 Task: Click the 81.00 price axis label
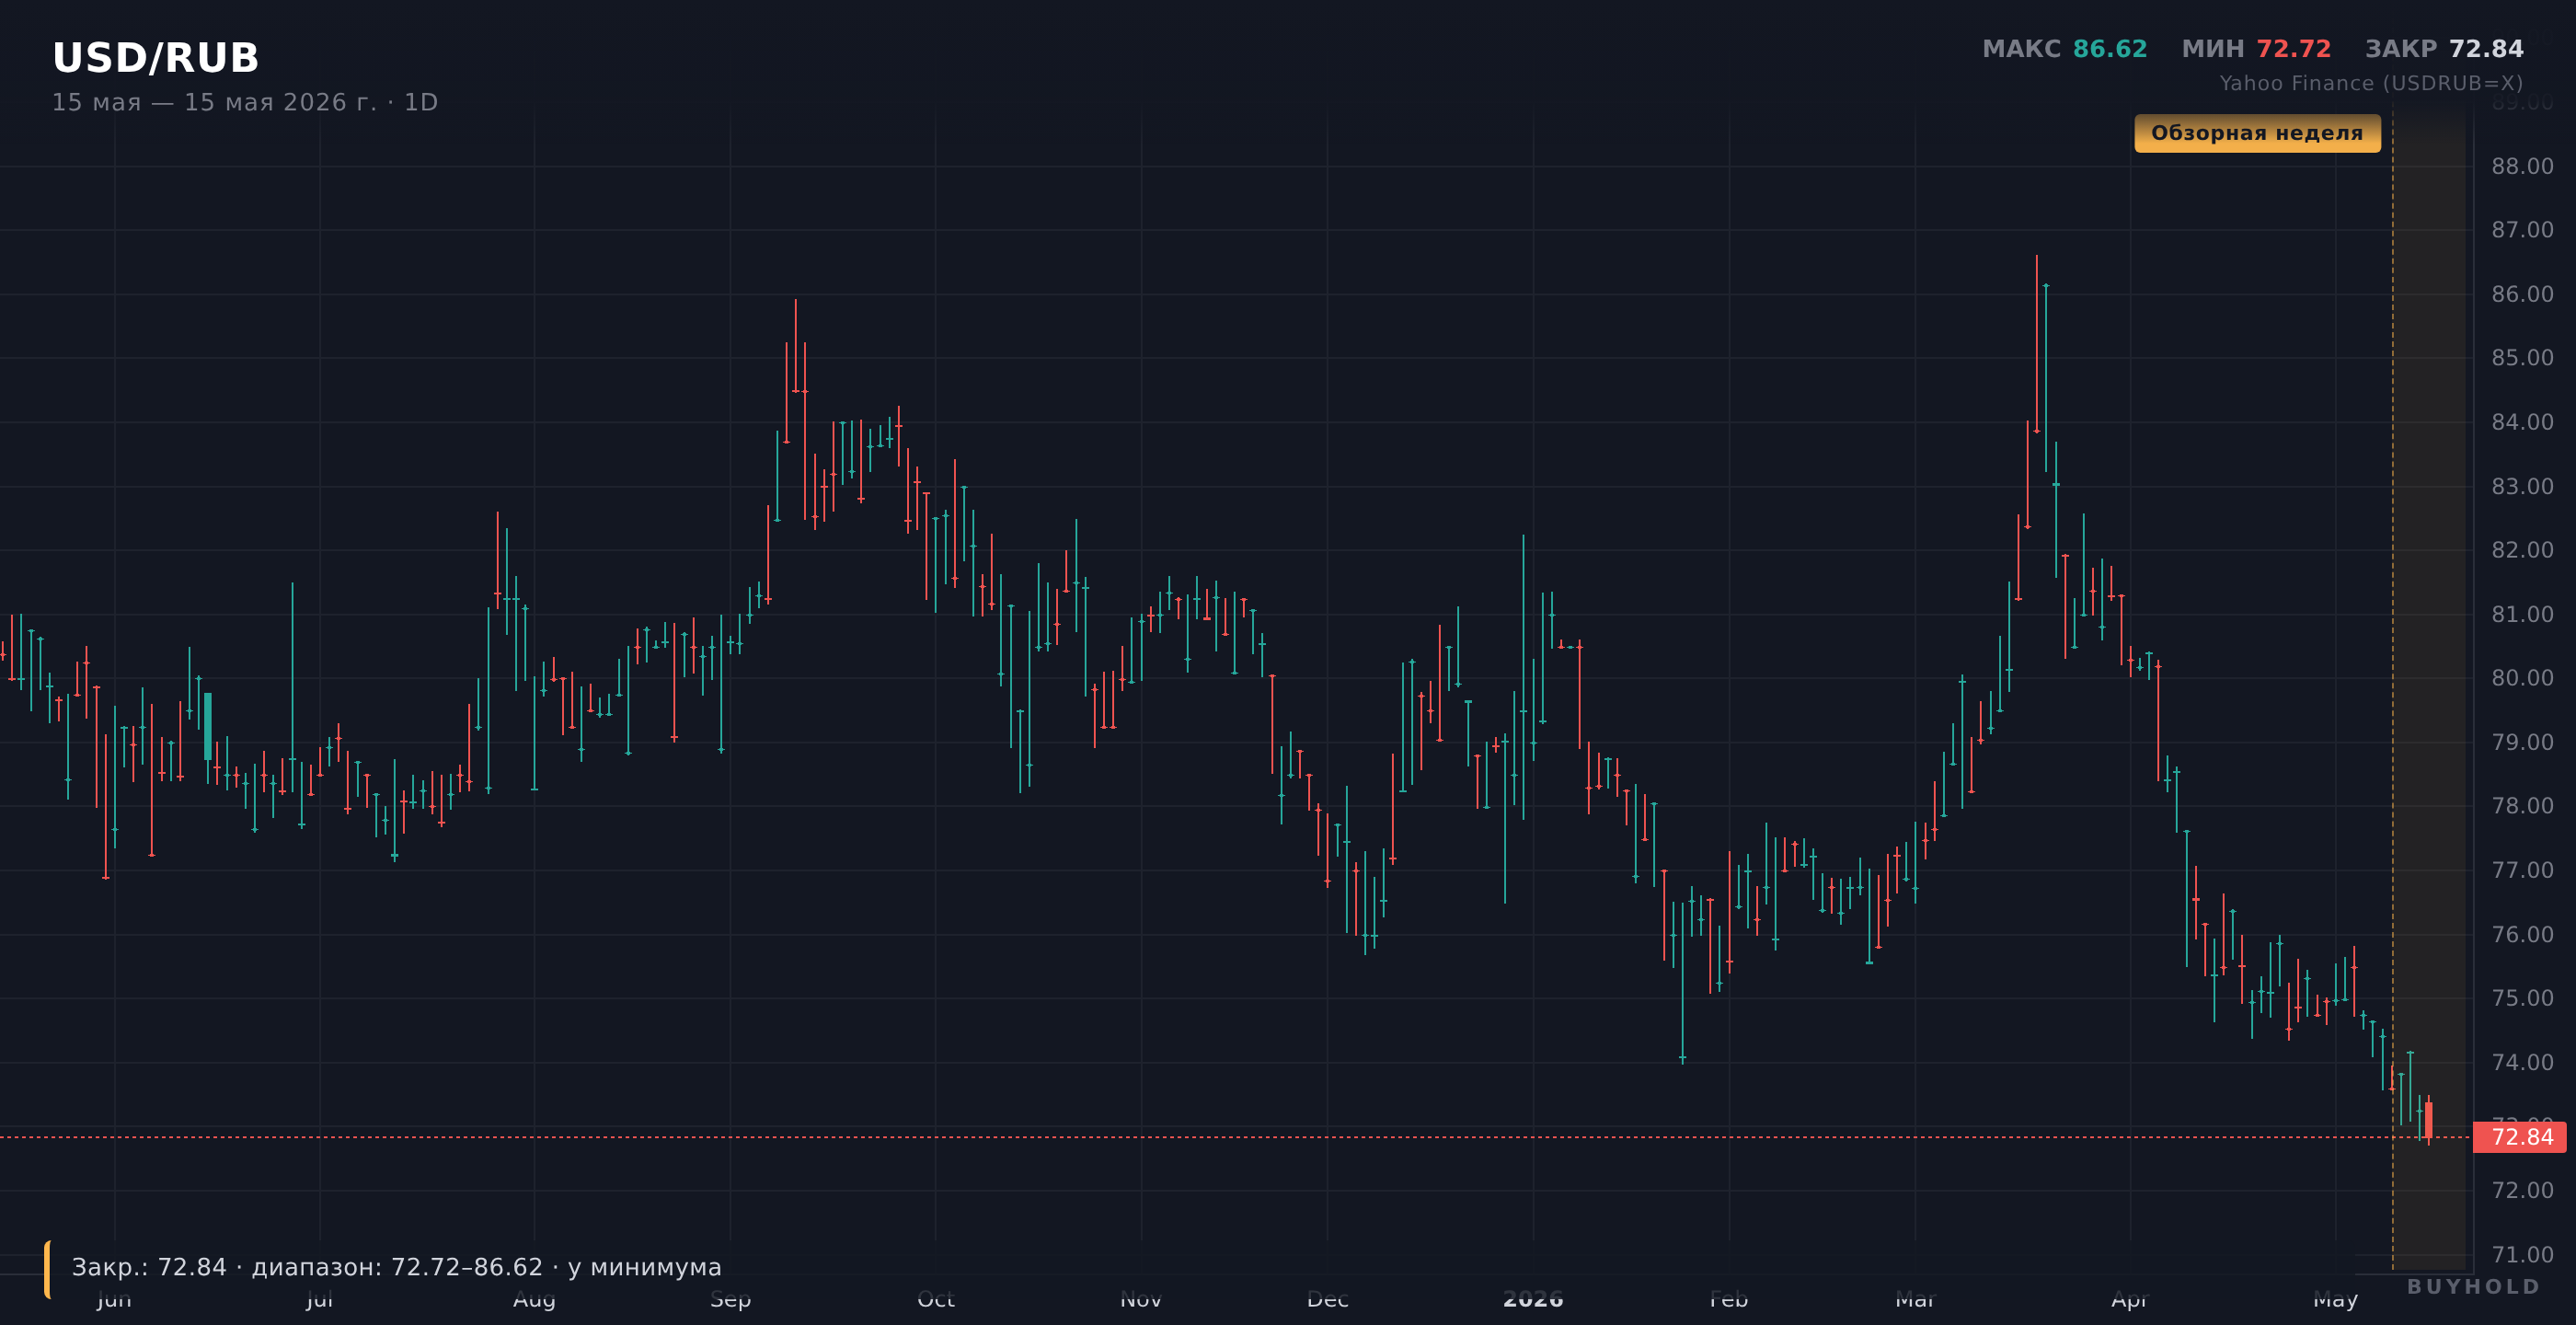(2522, 614)
